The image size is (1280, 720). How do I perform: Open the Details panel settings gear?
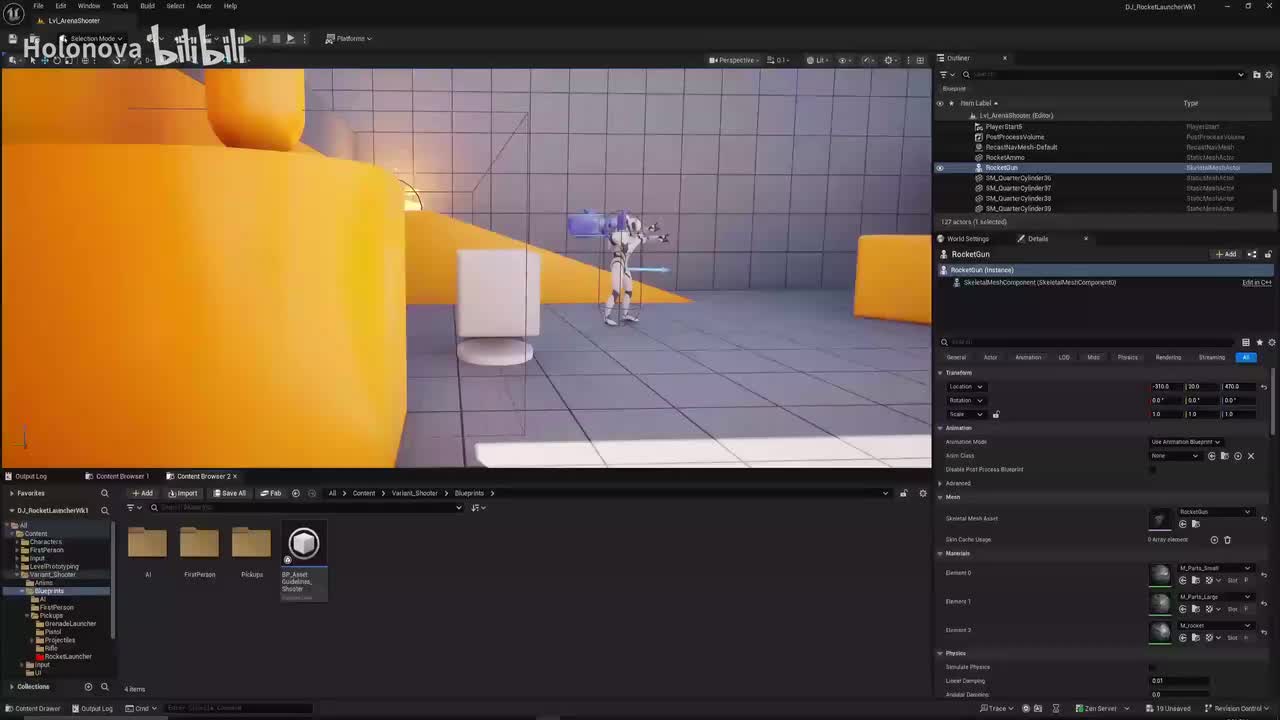click(x=1271, y=342)
